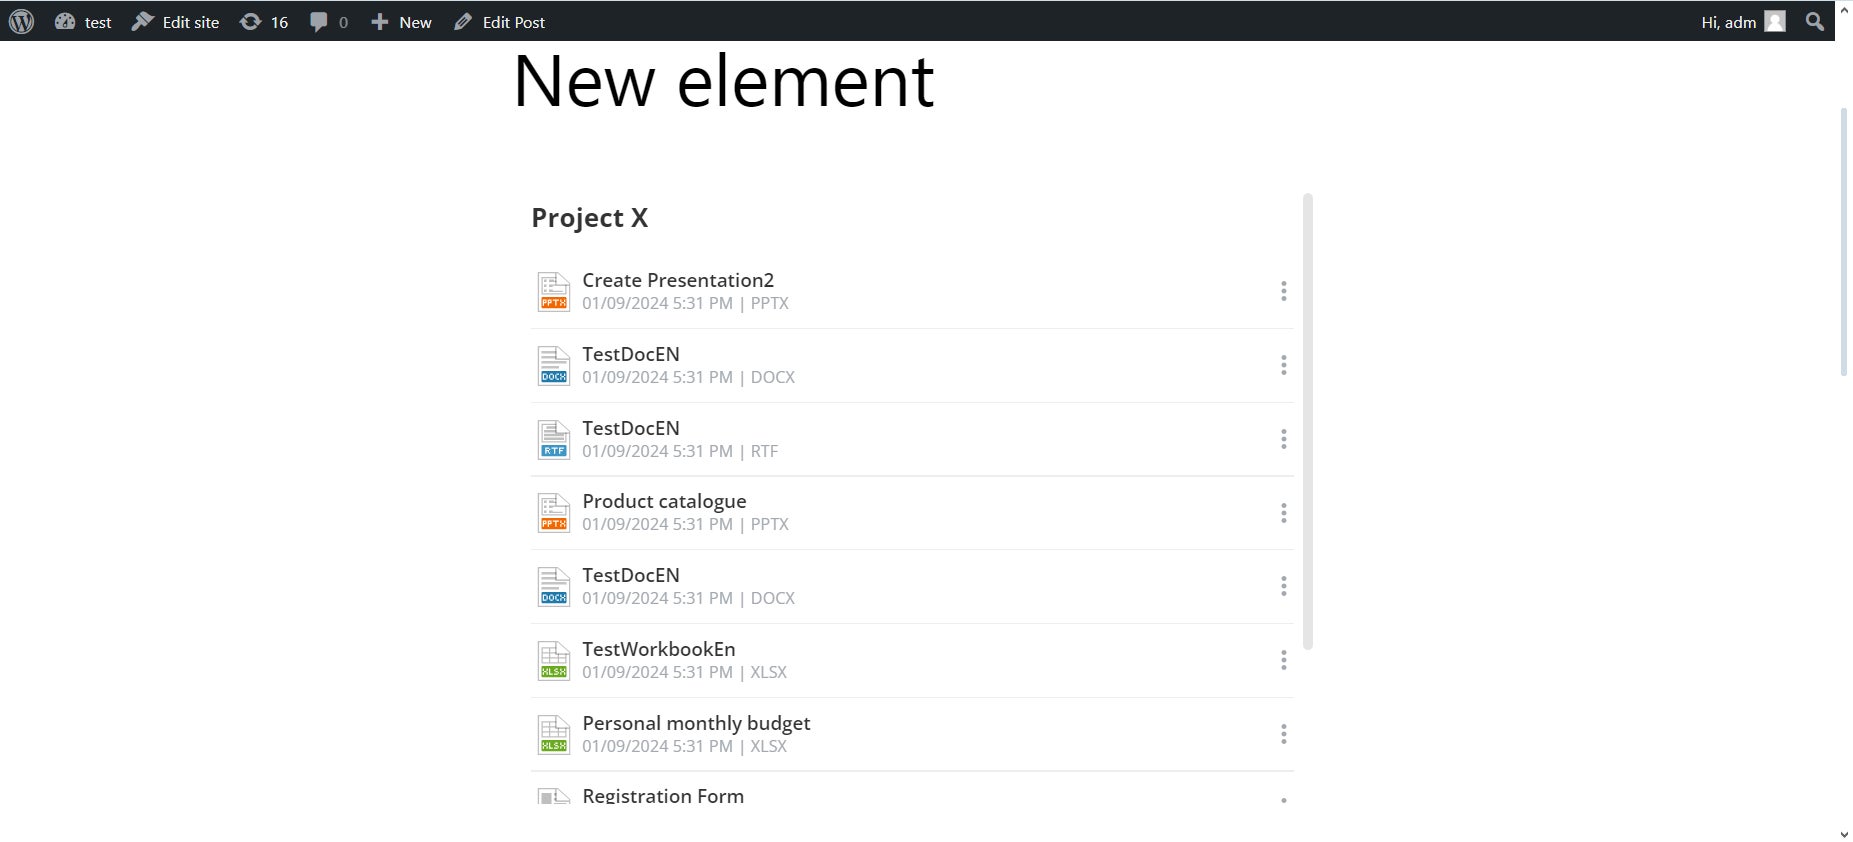The image size is (1853, 842).
Task: Open the comments bubble icon
Action: click(x=328, y=21)
